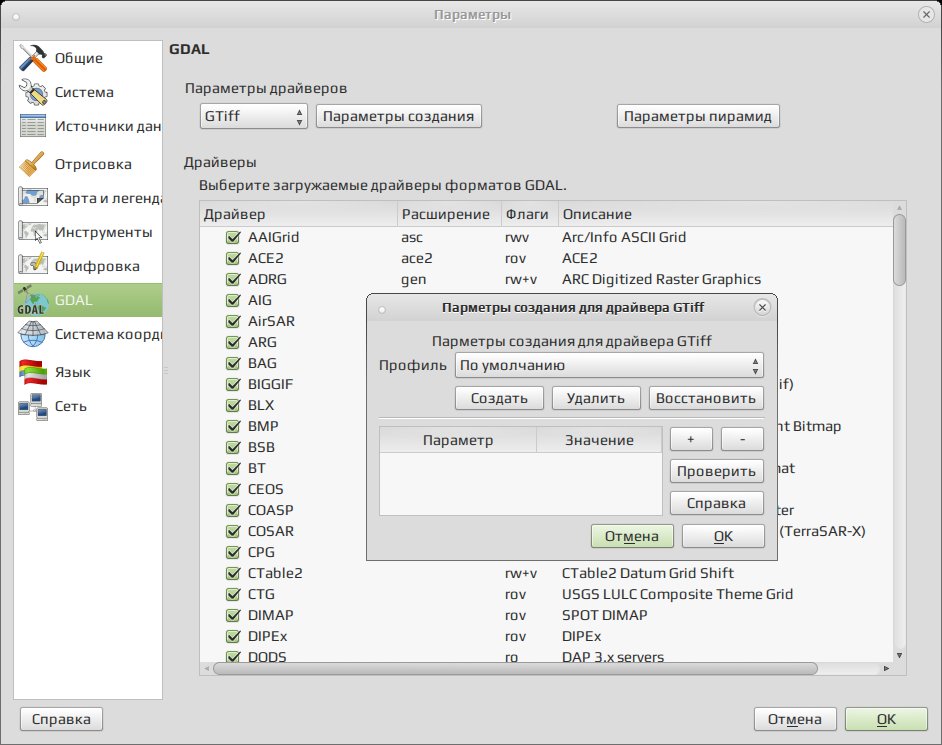Open the Система section icon
942x745 pixels.
point(32,92)
